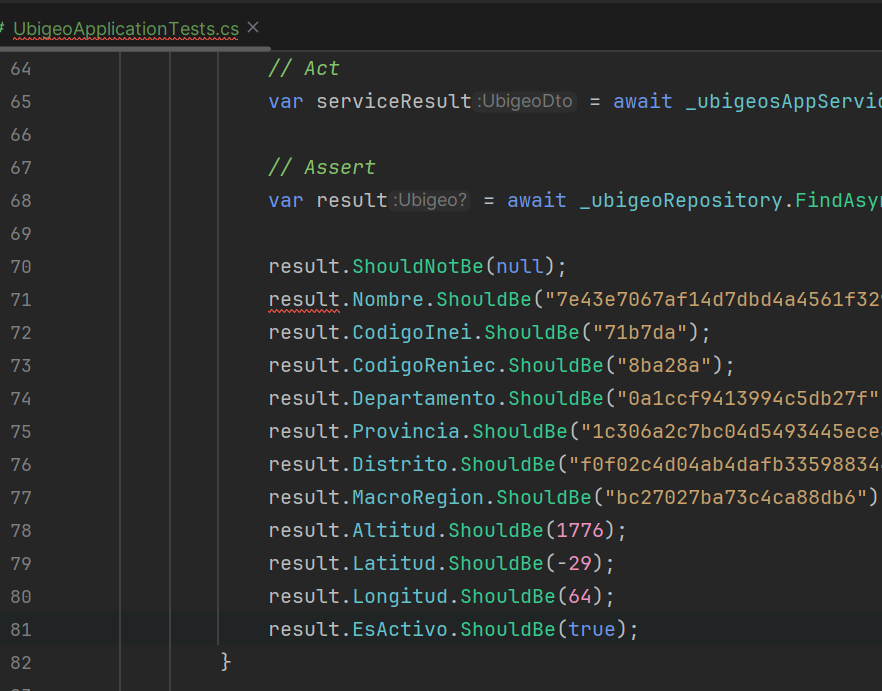Click the MacroRegion property
This screenshot has width=882, height=691.
pyautogui.click(x=418, y=498)
